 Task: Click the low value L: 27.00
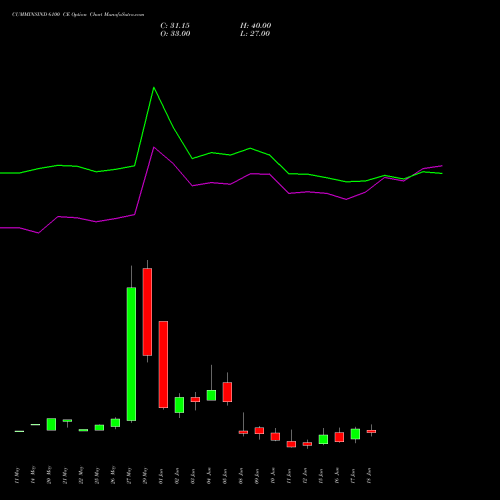tap(255, 34)
